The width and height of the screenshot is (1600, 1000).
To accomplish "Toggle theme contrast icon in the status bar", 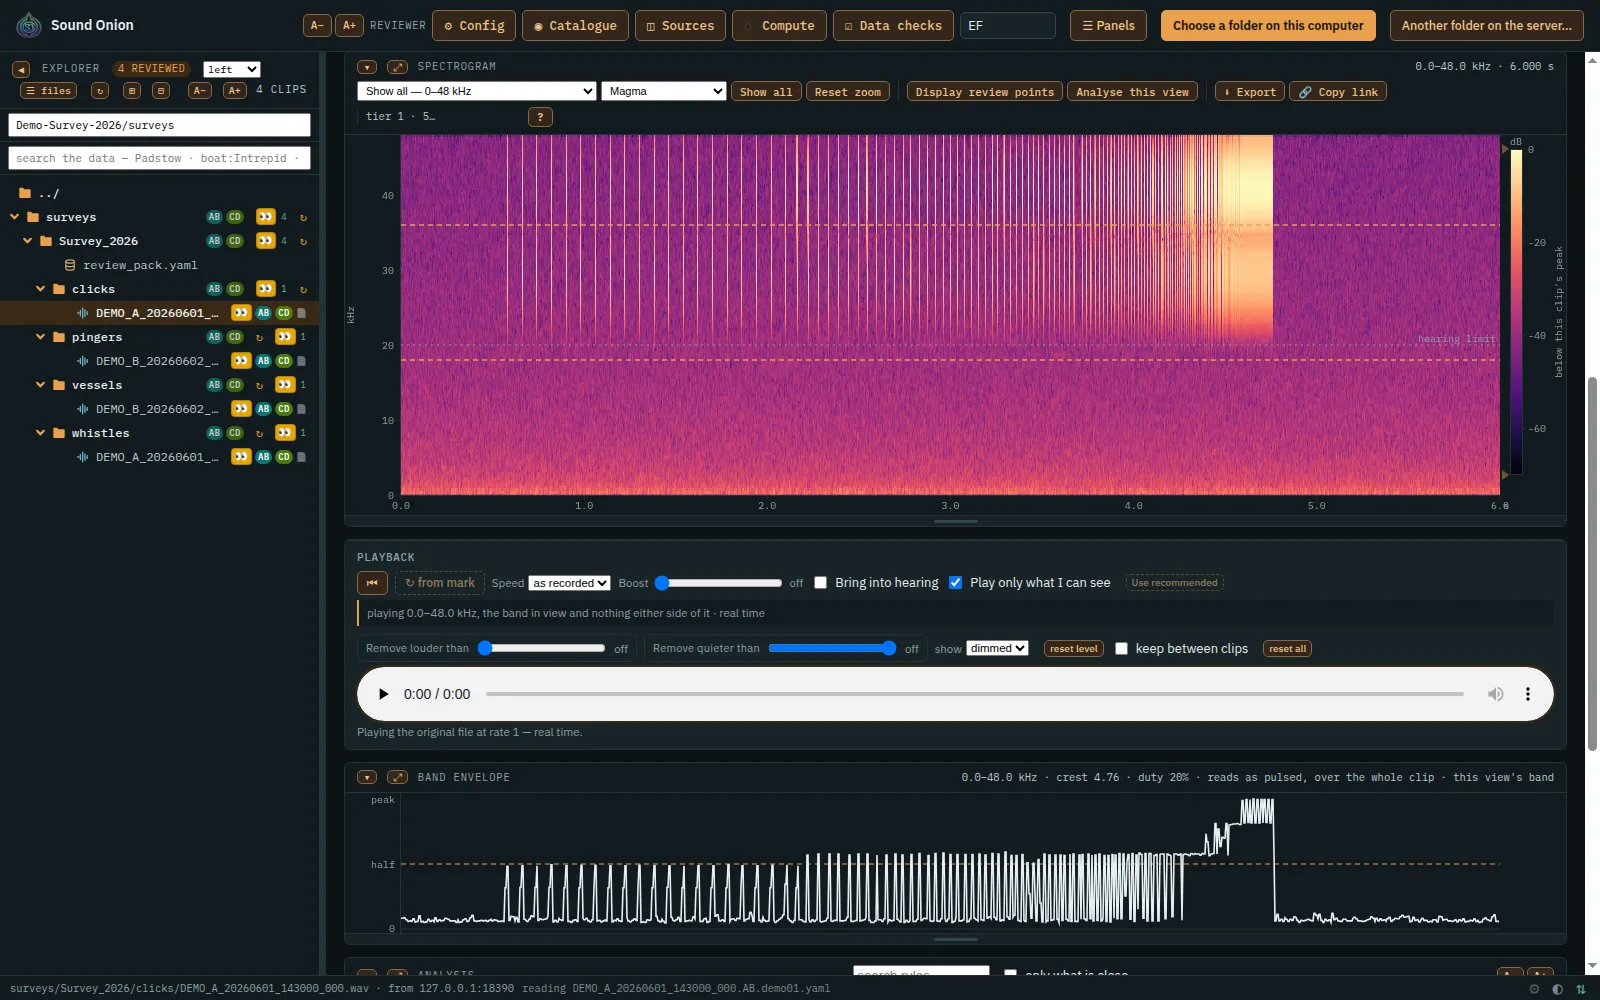I will pos(1557,989).
